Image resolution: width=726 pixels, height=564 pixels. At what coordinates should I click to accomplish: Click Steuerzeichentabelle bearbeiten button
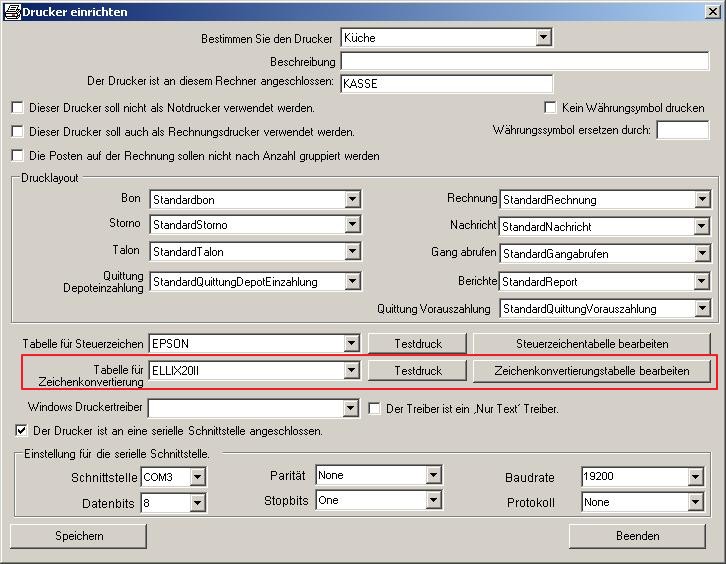pos(592,344)
